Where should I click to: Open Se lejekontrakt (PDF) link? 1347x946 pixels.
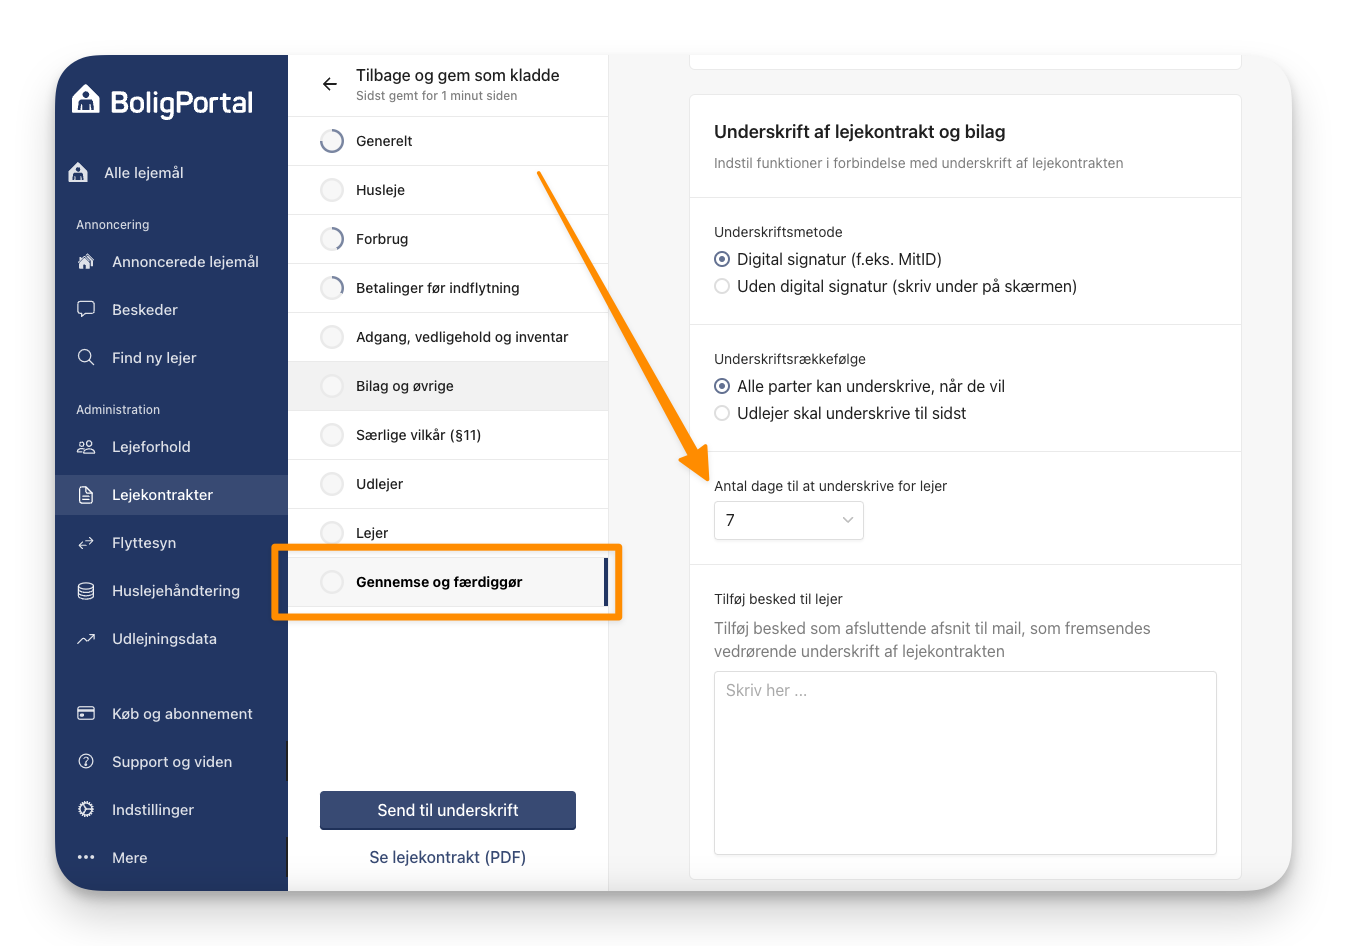tap(448, 857)
